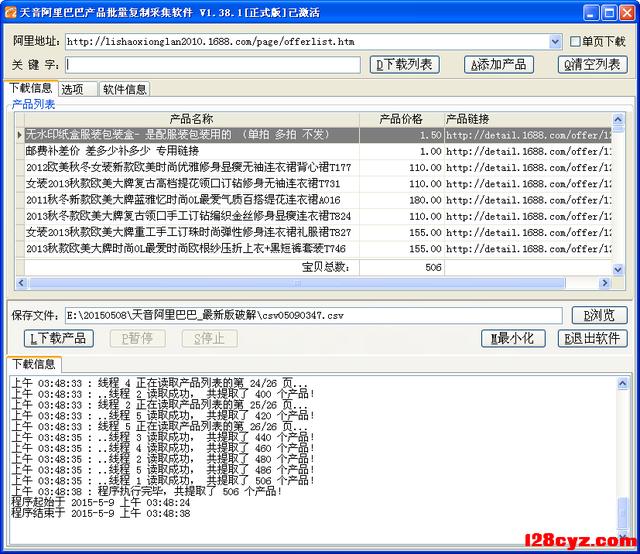Focus the 关键字 keyword input field

213,65
